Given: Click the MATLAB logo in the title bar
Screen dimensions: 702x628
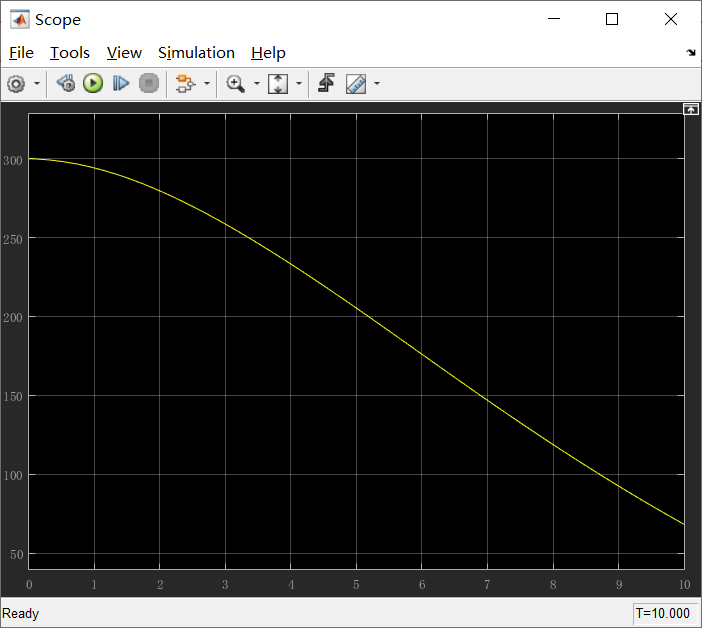Looking at the screenshot, I should pyautogui.click(x=20, y=20).
